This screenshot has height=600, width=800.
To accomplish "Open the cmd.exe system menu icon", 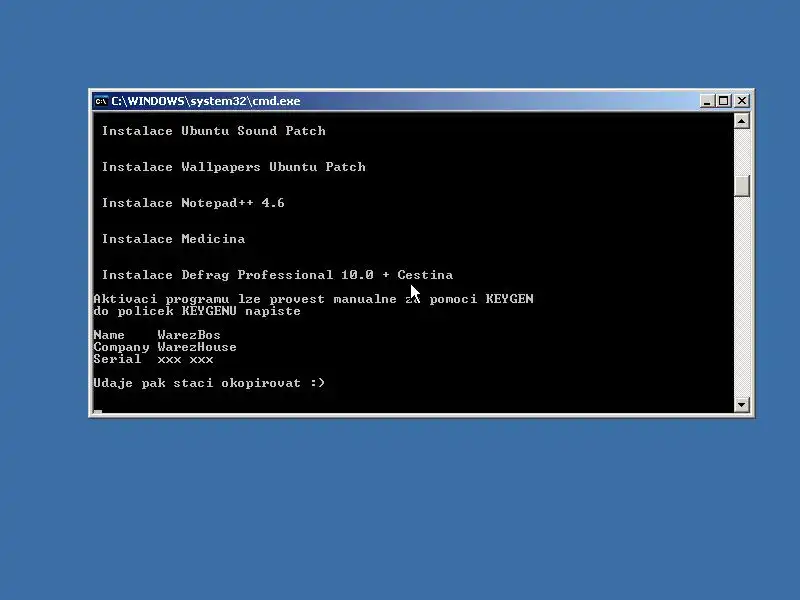I will point(101,101).
